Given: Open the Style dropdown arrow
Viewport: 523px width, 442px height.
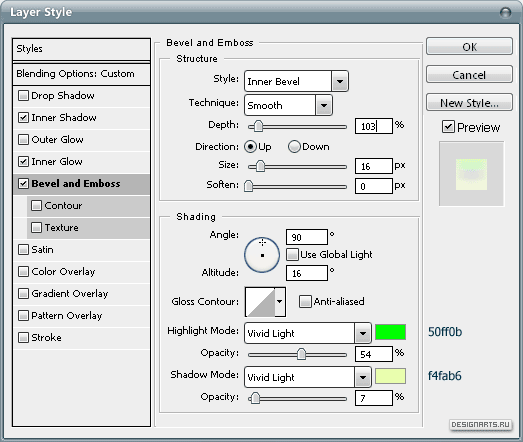Looking at the screenshot, I should point(340,81).
